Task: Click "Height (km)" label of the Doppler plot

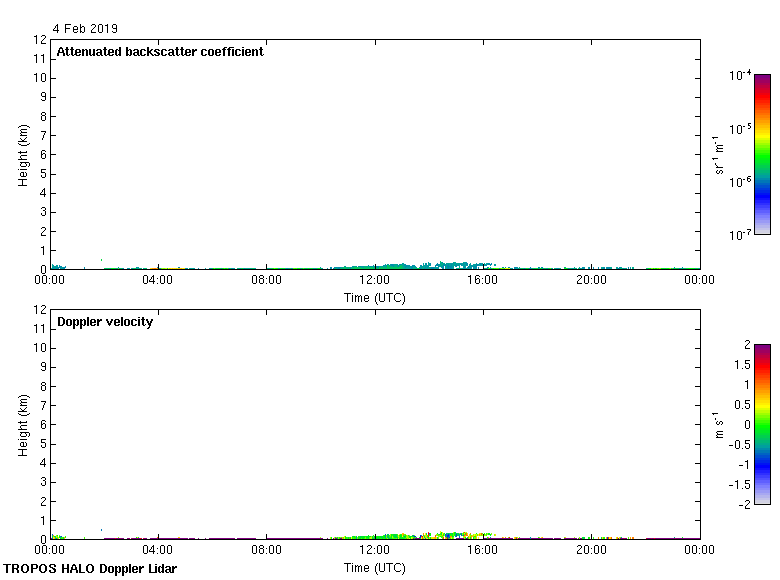Action: [23, 424]
